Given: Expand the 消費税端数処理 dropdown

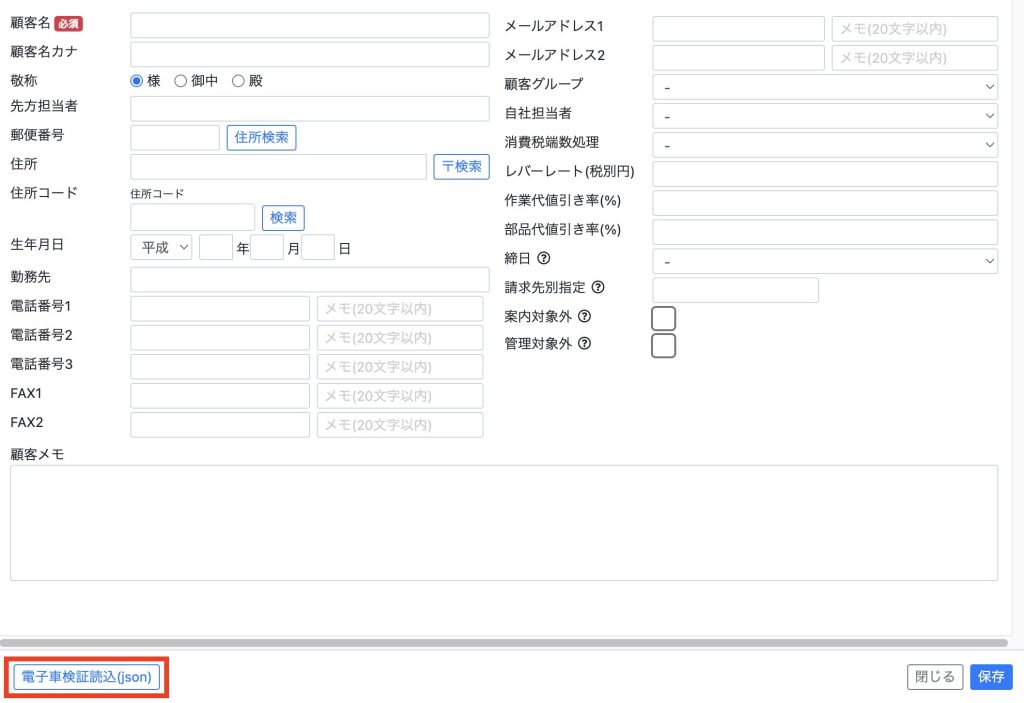Looking at the screenshot, I should click(825, 145).
